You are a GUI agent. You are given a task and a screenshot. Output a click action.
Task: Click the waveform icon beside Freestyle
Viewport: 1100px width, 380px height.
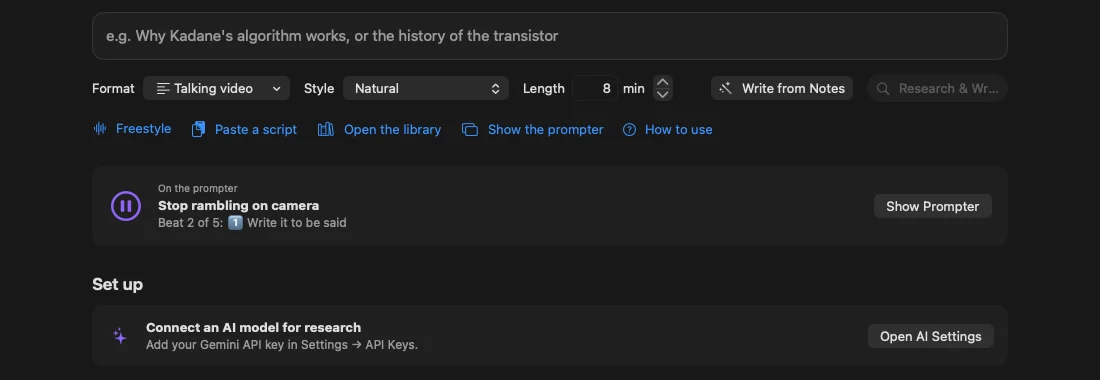coord(100,129)
